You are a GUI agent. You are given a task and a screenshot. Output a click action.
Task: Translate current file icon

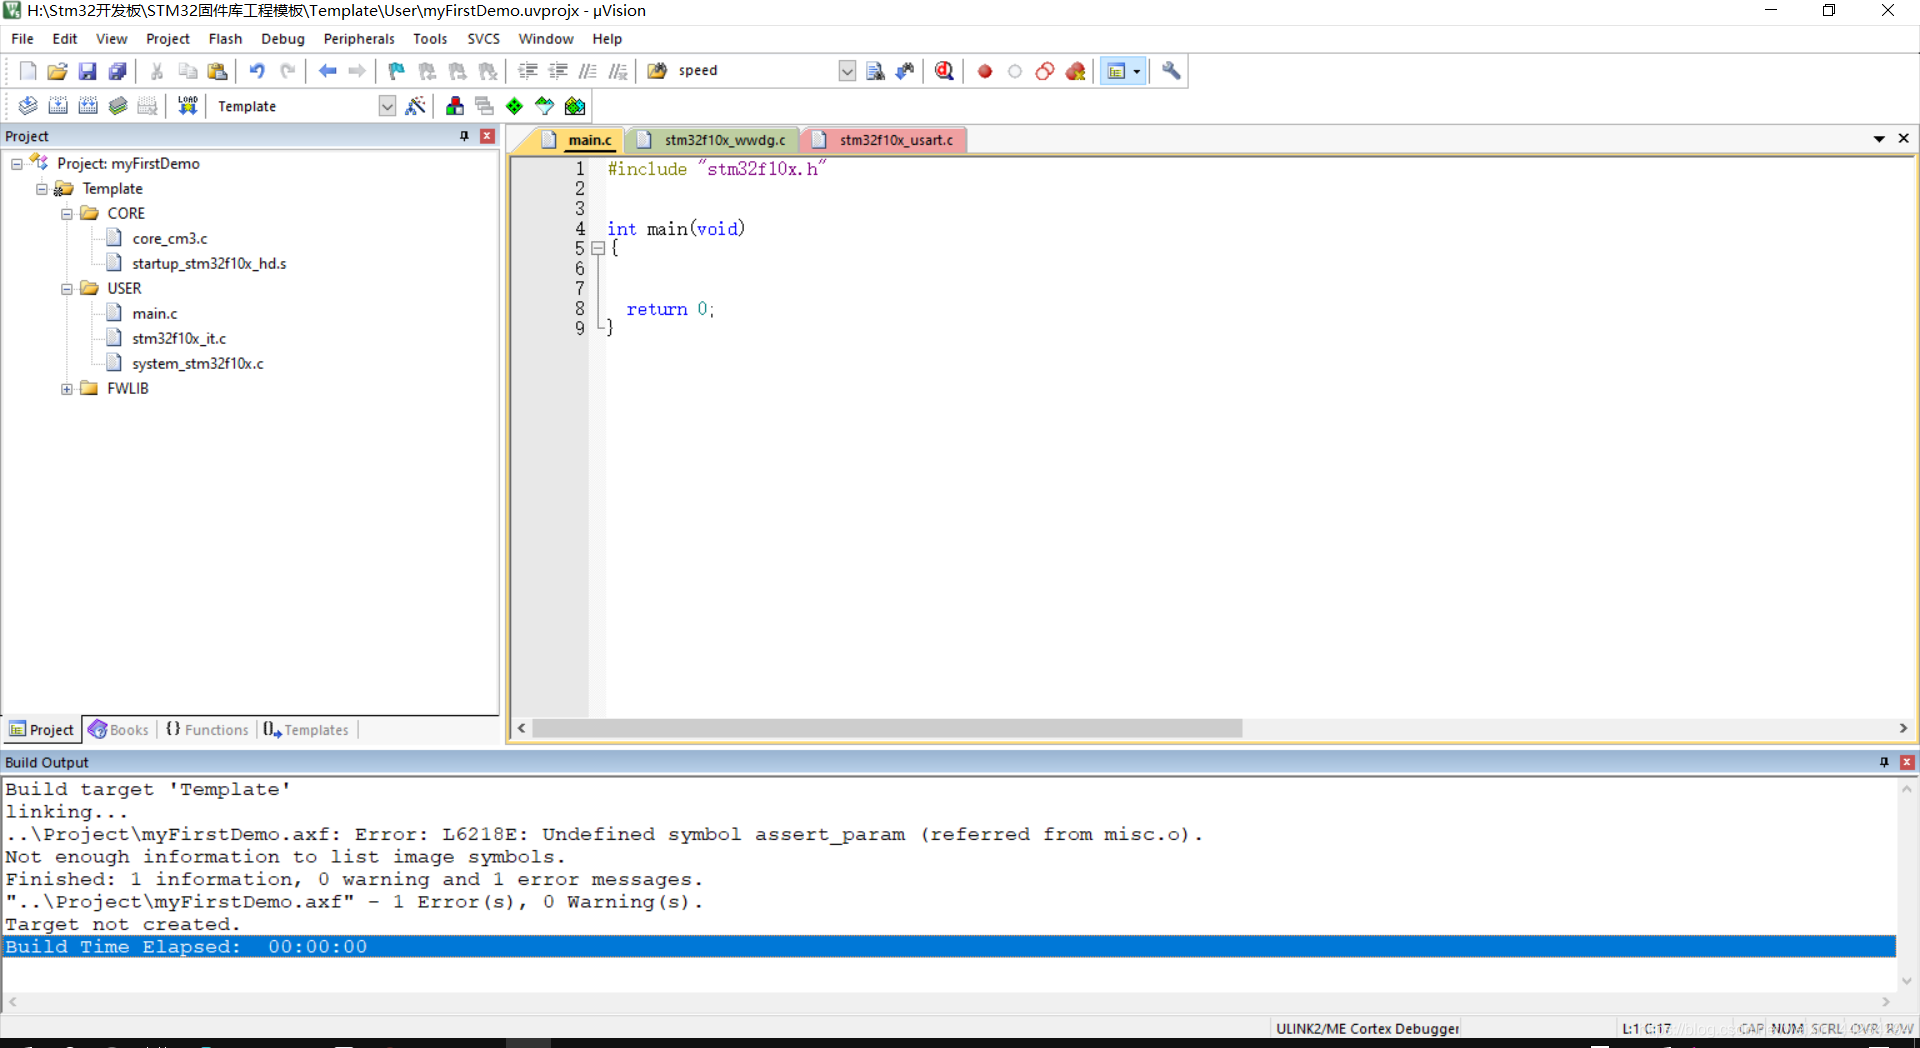point(28,106)
